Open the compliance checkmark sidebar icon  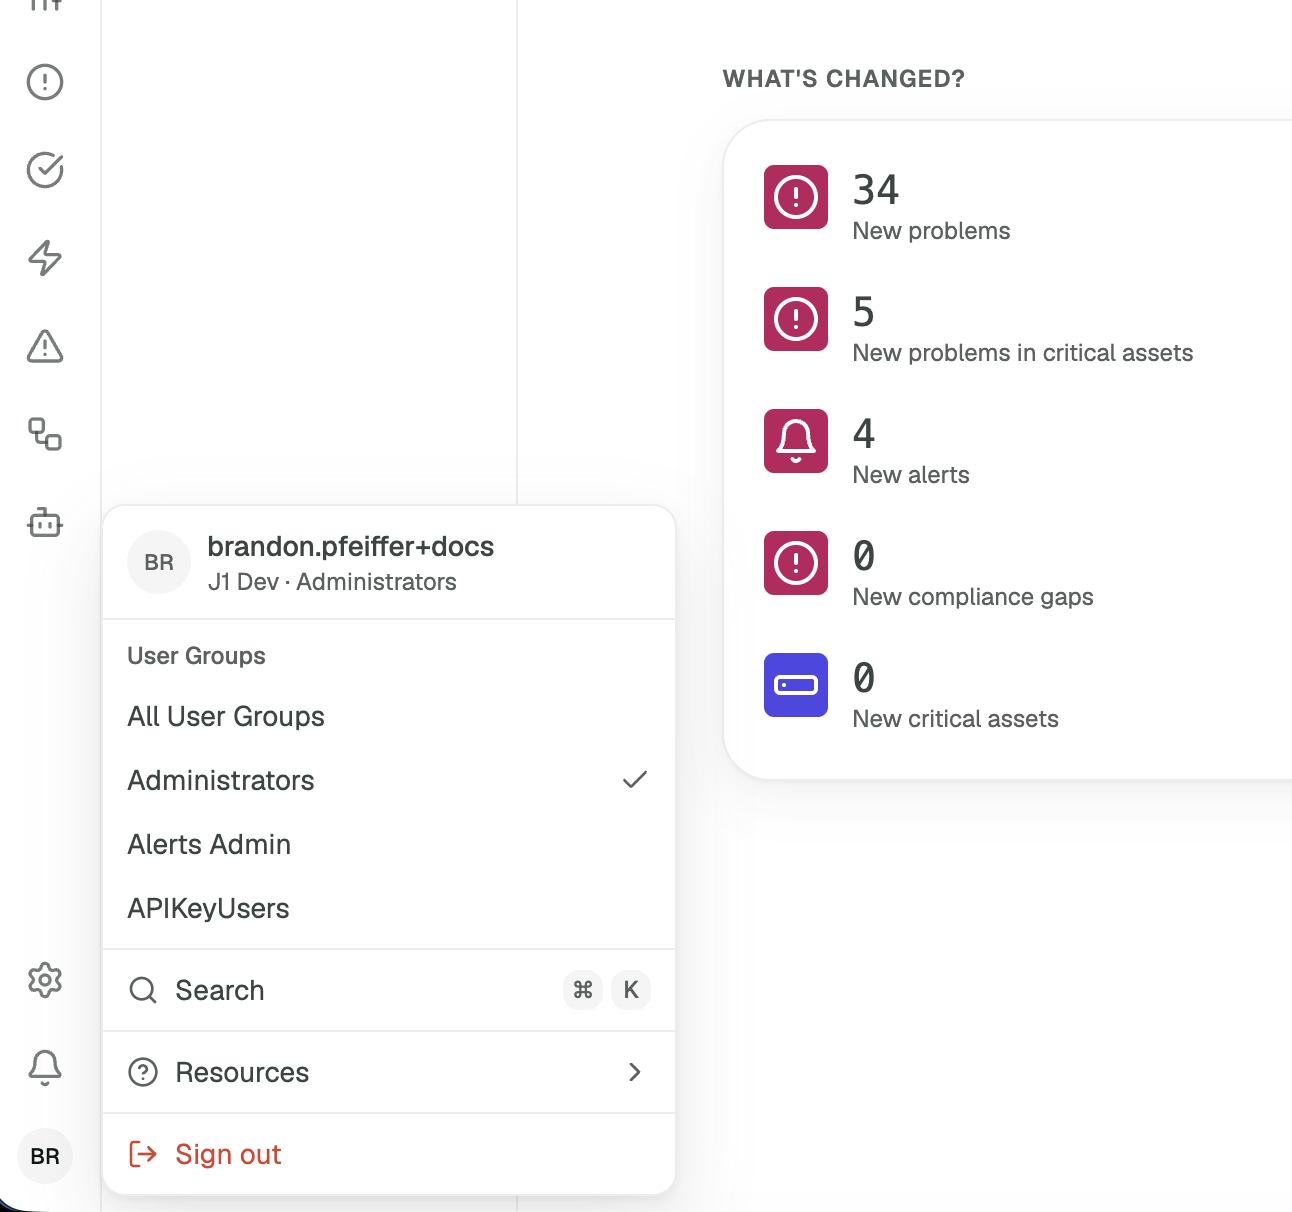coord(45,170)
